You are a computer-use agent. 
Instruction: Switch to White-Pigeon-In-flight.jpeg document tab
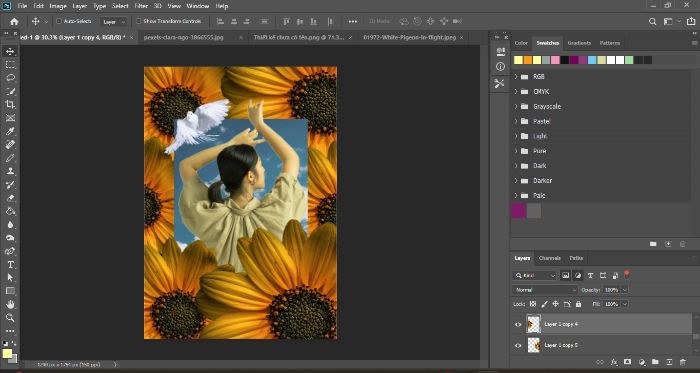409,37
